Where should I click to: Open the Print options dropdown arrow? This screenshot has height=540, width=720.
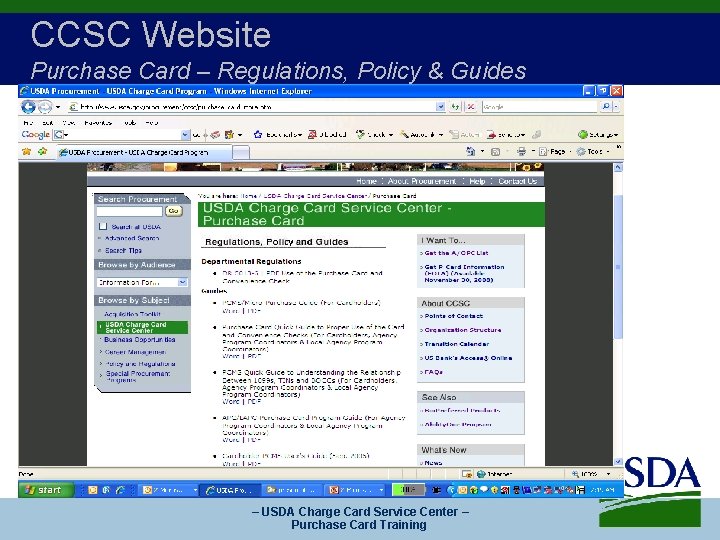[x=533, y=151]
